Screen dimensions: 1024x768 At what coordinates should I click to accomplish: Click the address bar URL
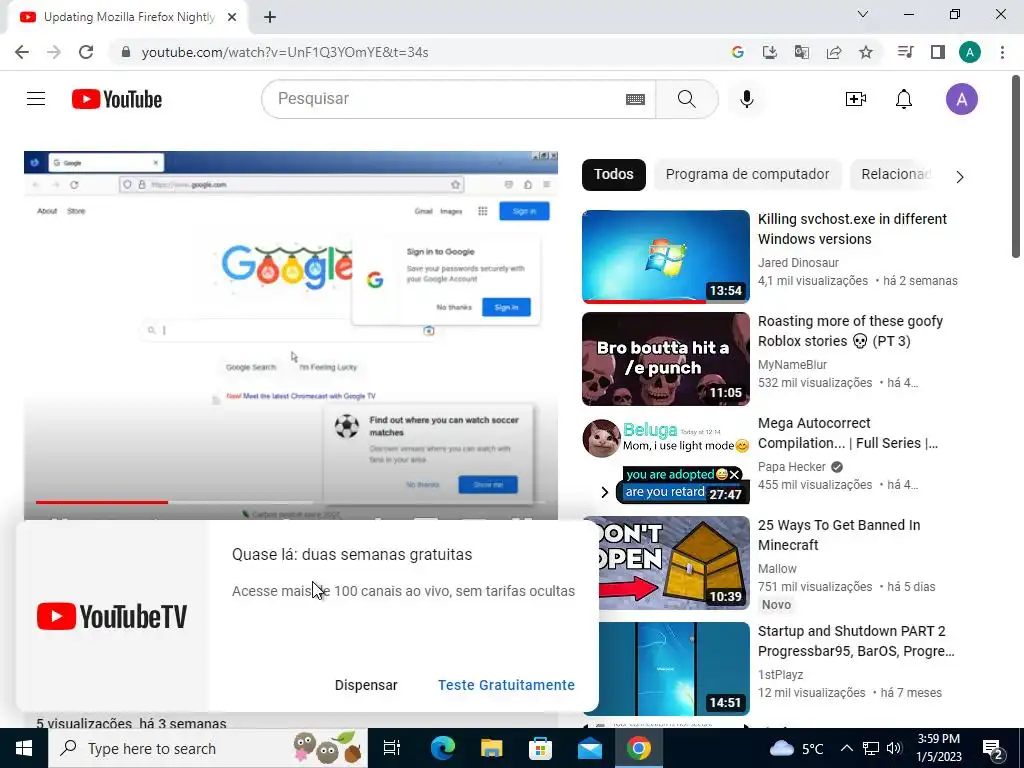coord(285,52)
